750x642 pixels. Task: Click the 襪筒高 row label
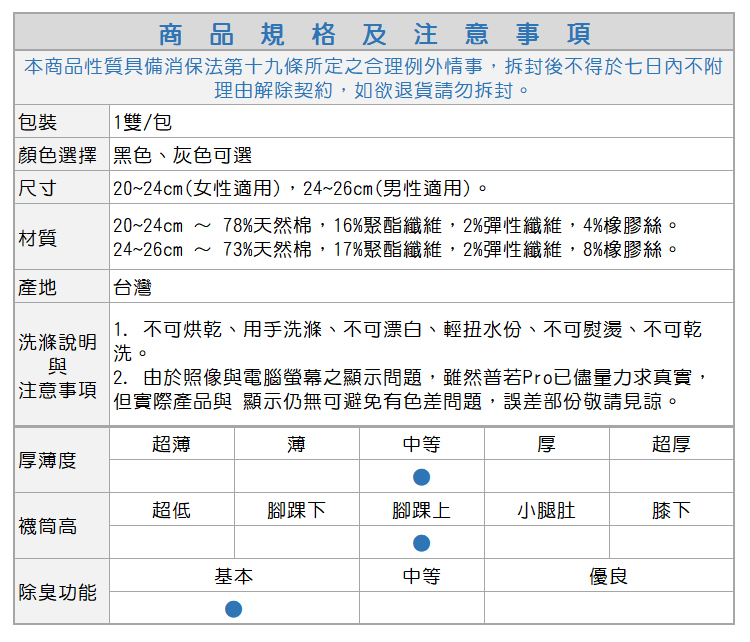click(48, 526)
